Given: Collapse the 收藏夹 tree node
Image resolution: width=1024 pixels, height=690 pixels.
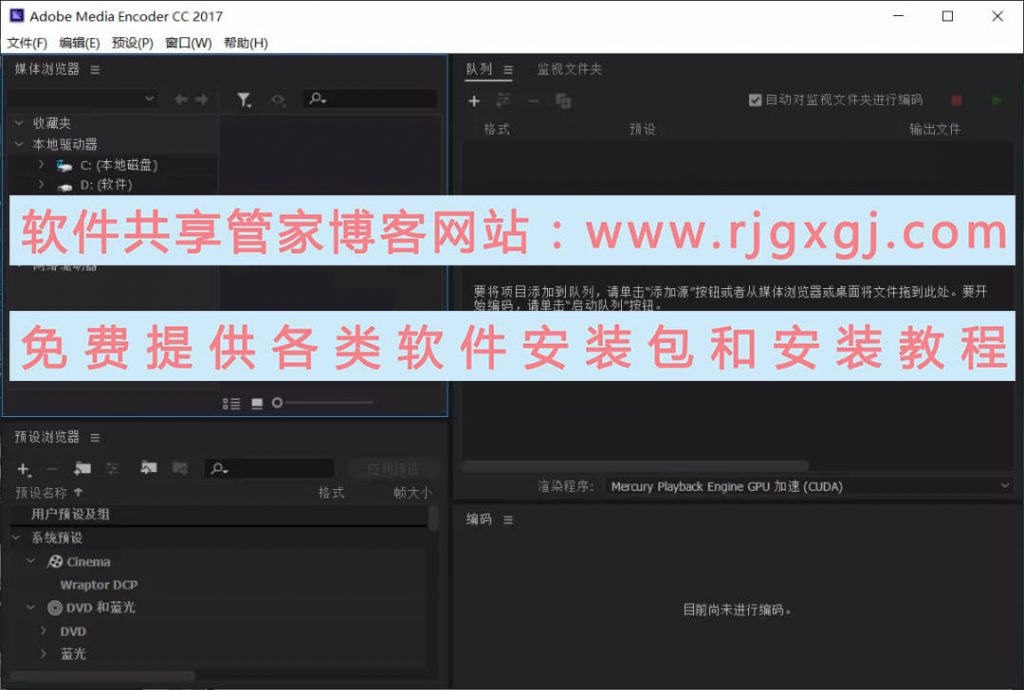Looking at the screenshot, I should (x=19, y=123).
